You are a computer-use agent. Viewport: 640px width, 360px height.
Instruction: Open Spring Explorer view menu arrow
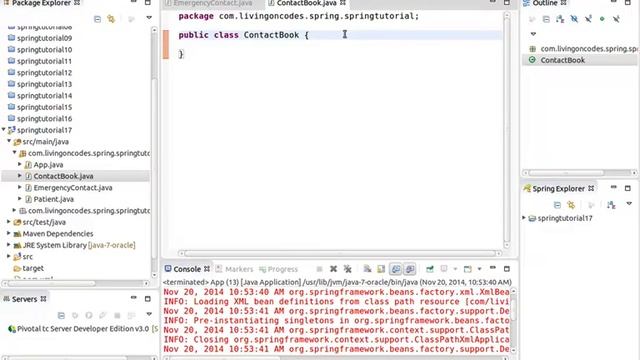[629, 204]
